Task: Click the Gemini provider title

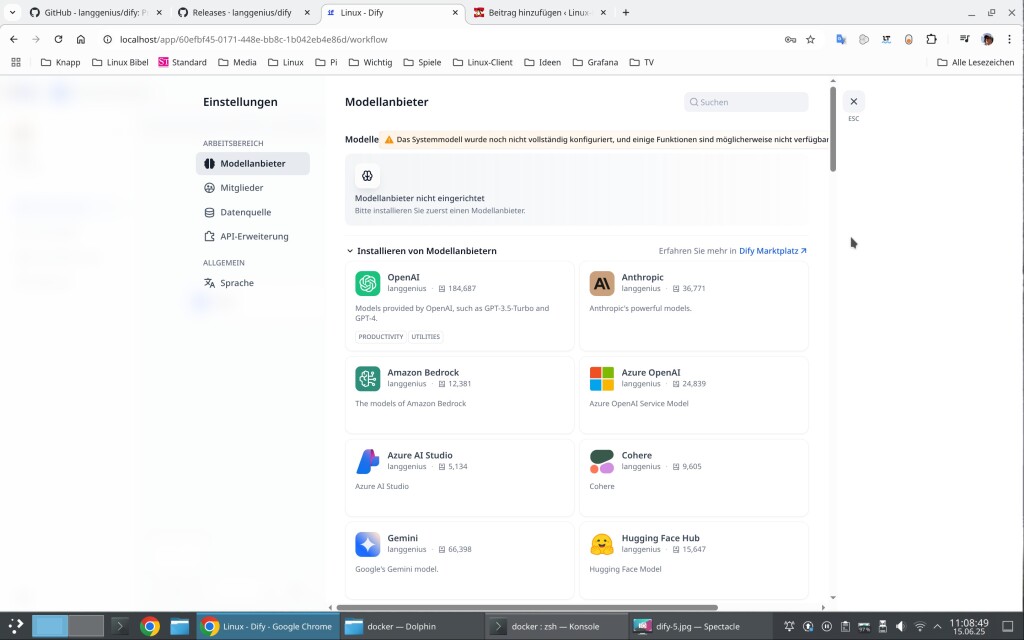Action: click(x=402, y=538)
